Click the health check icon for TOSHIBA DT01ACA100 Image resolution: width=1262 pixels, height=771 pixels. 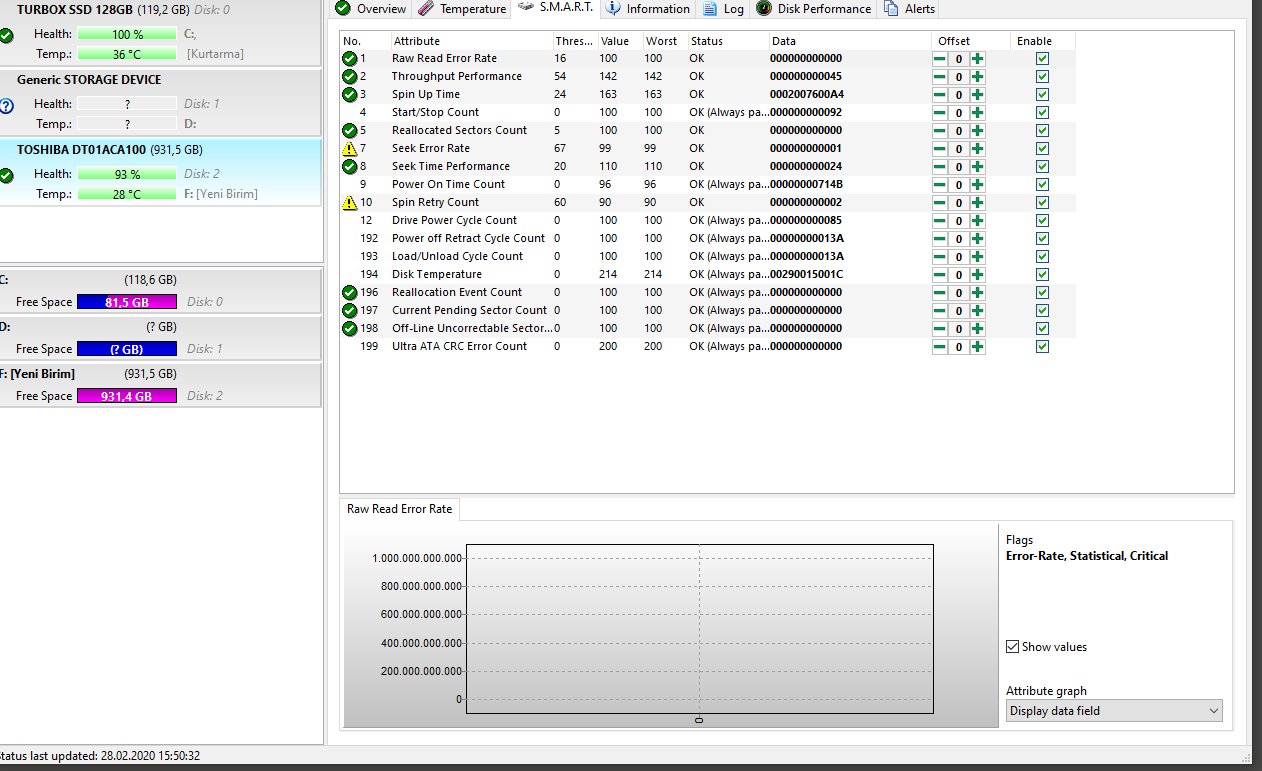(7, 175)
